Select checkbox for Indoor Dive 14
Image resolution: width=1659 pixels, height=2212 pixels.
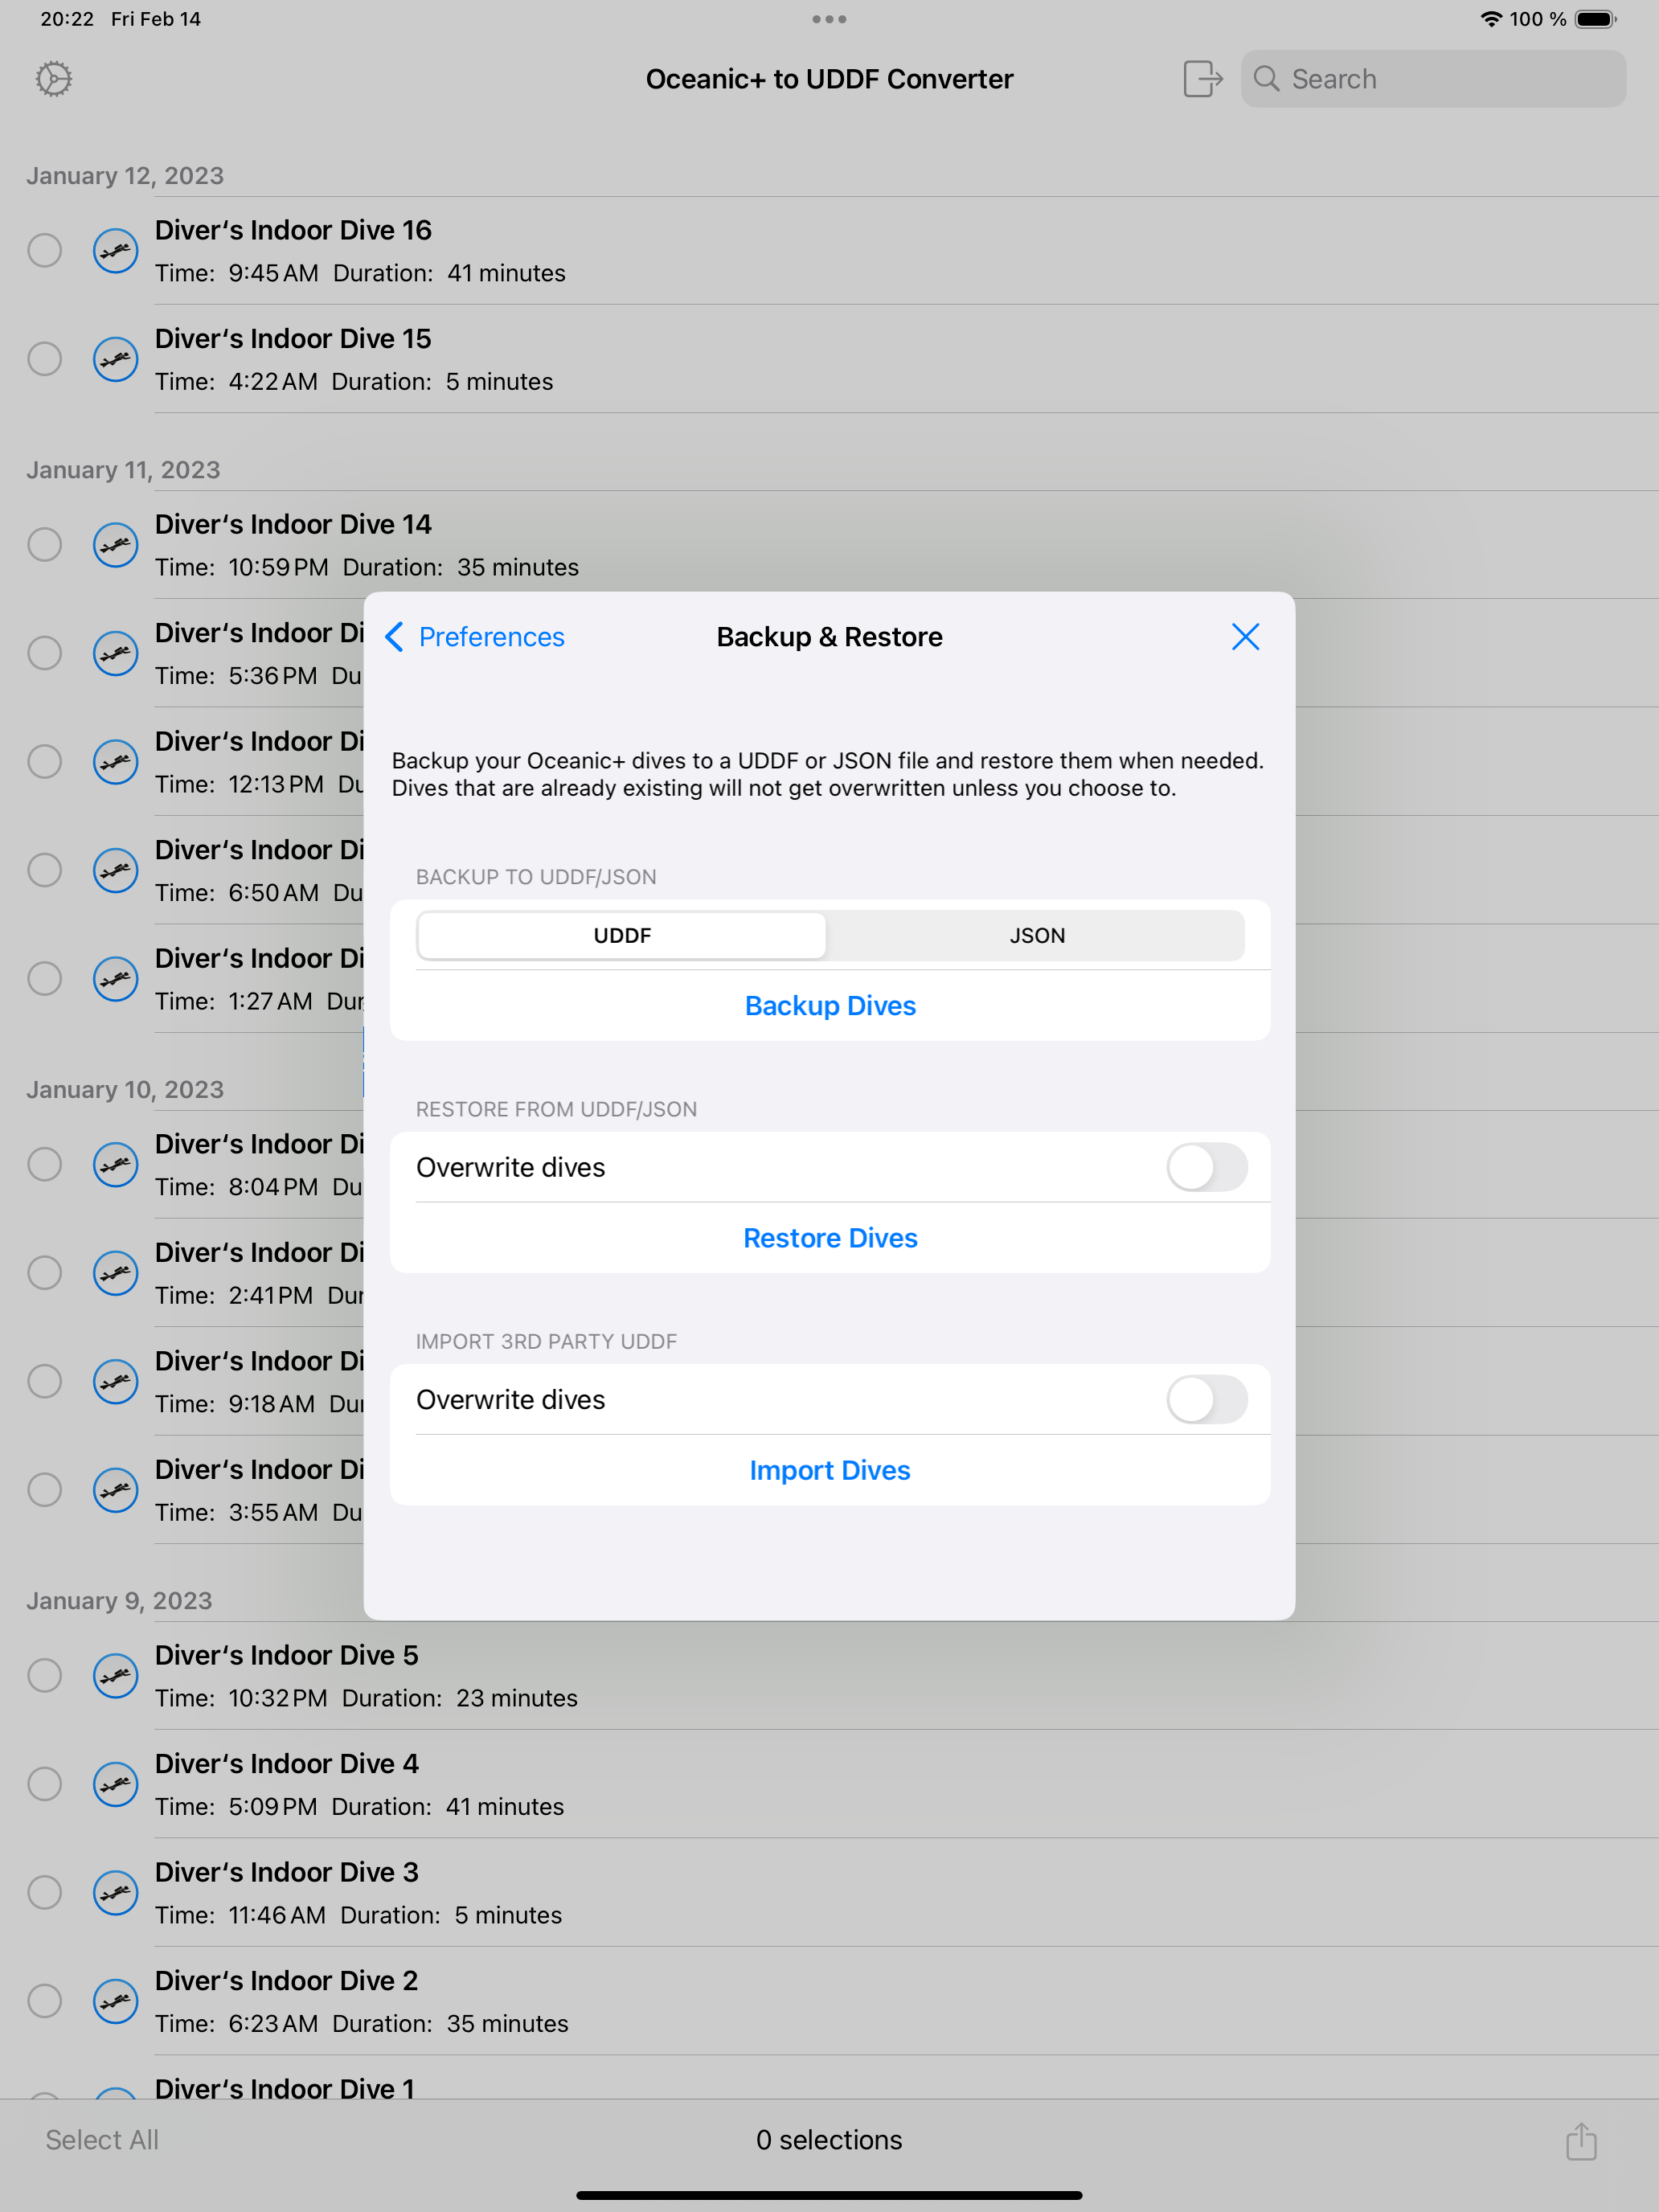tap(44, 545)
